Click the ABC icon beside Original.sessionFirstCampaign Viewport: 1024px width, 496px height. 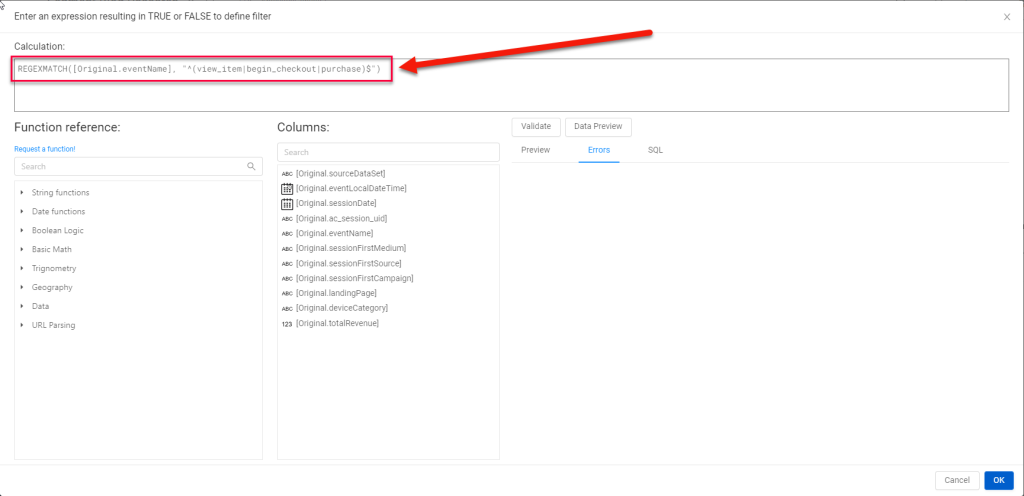tap(287, 279)
